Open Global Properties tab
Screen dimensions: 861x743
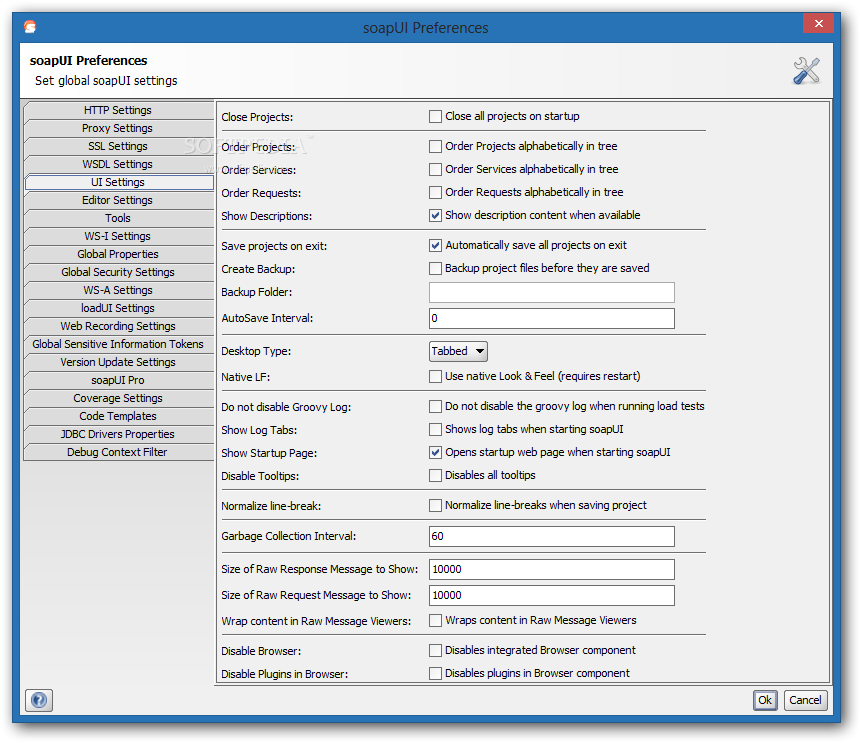(118, 254)
